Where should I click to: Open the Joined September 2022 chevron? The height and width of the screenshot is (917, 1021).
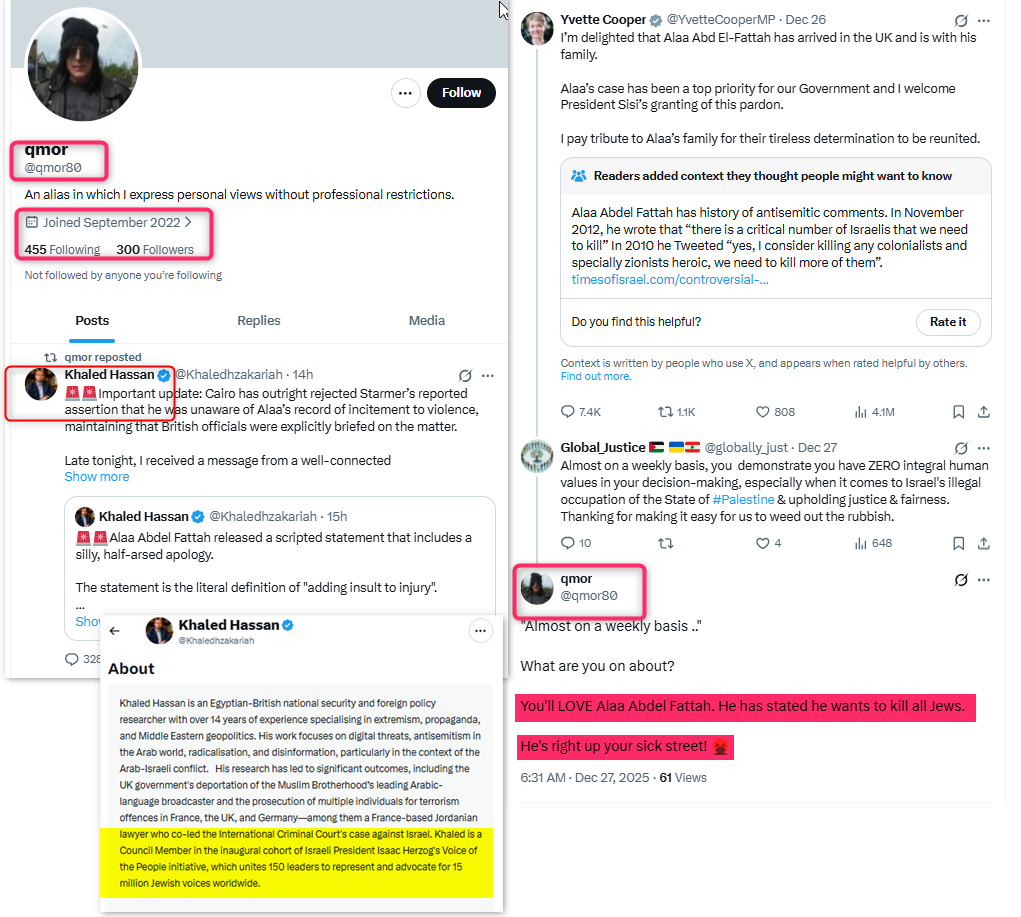188,222
